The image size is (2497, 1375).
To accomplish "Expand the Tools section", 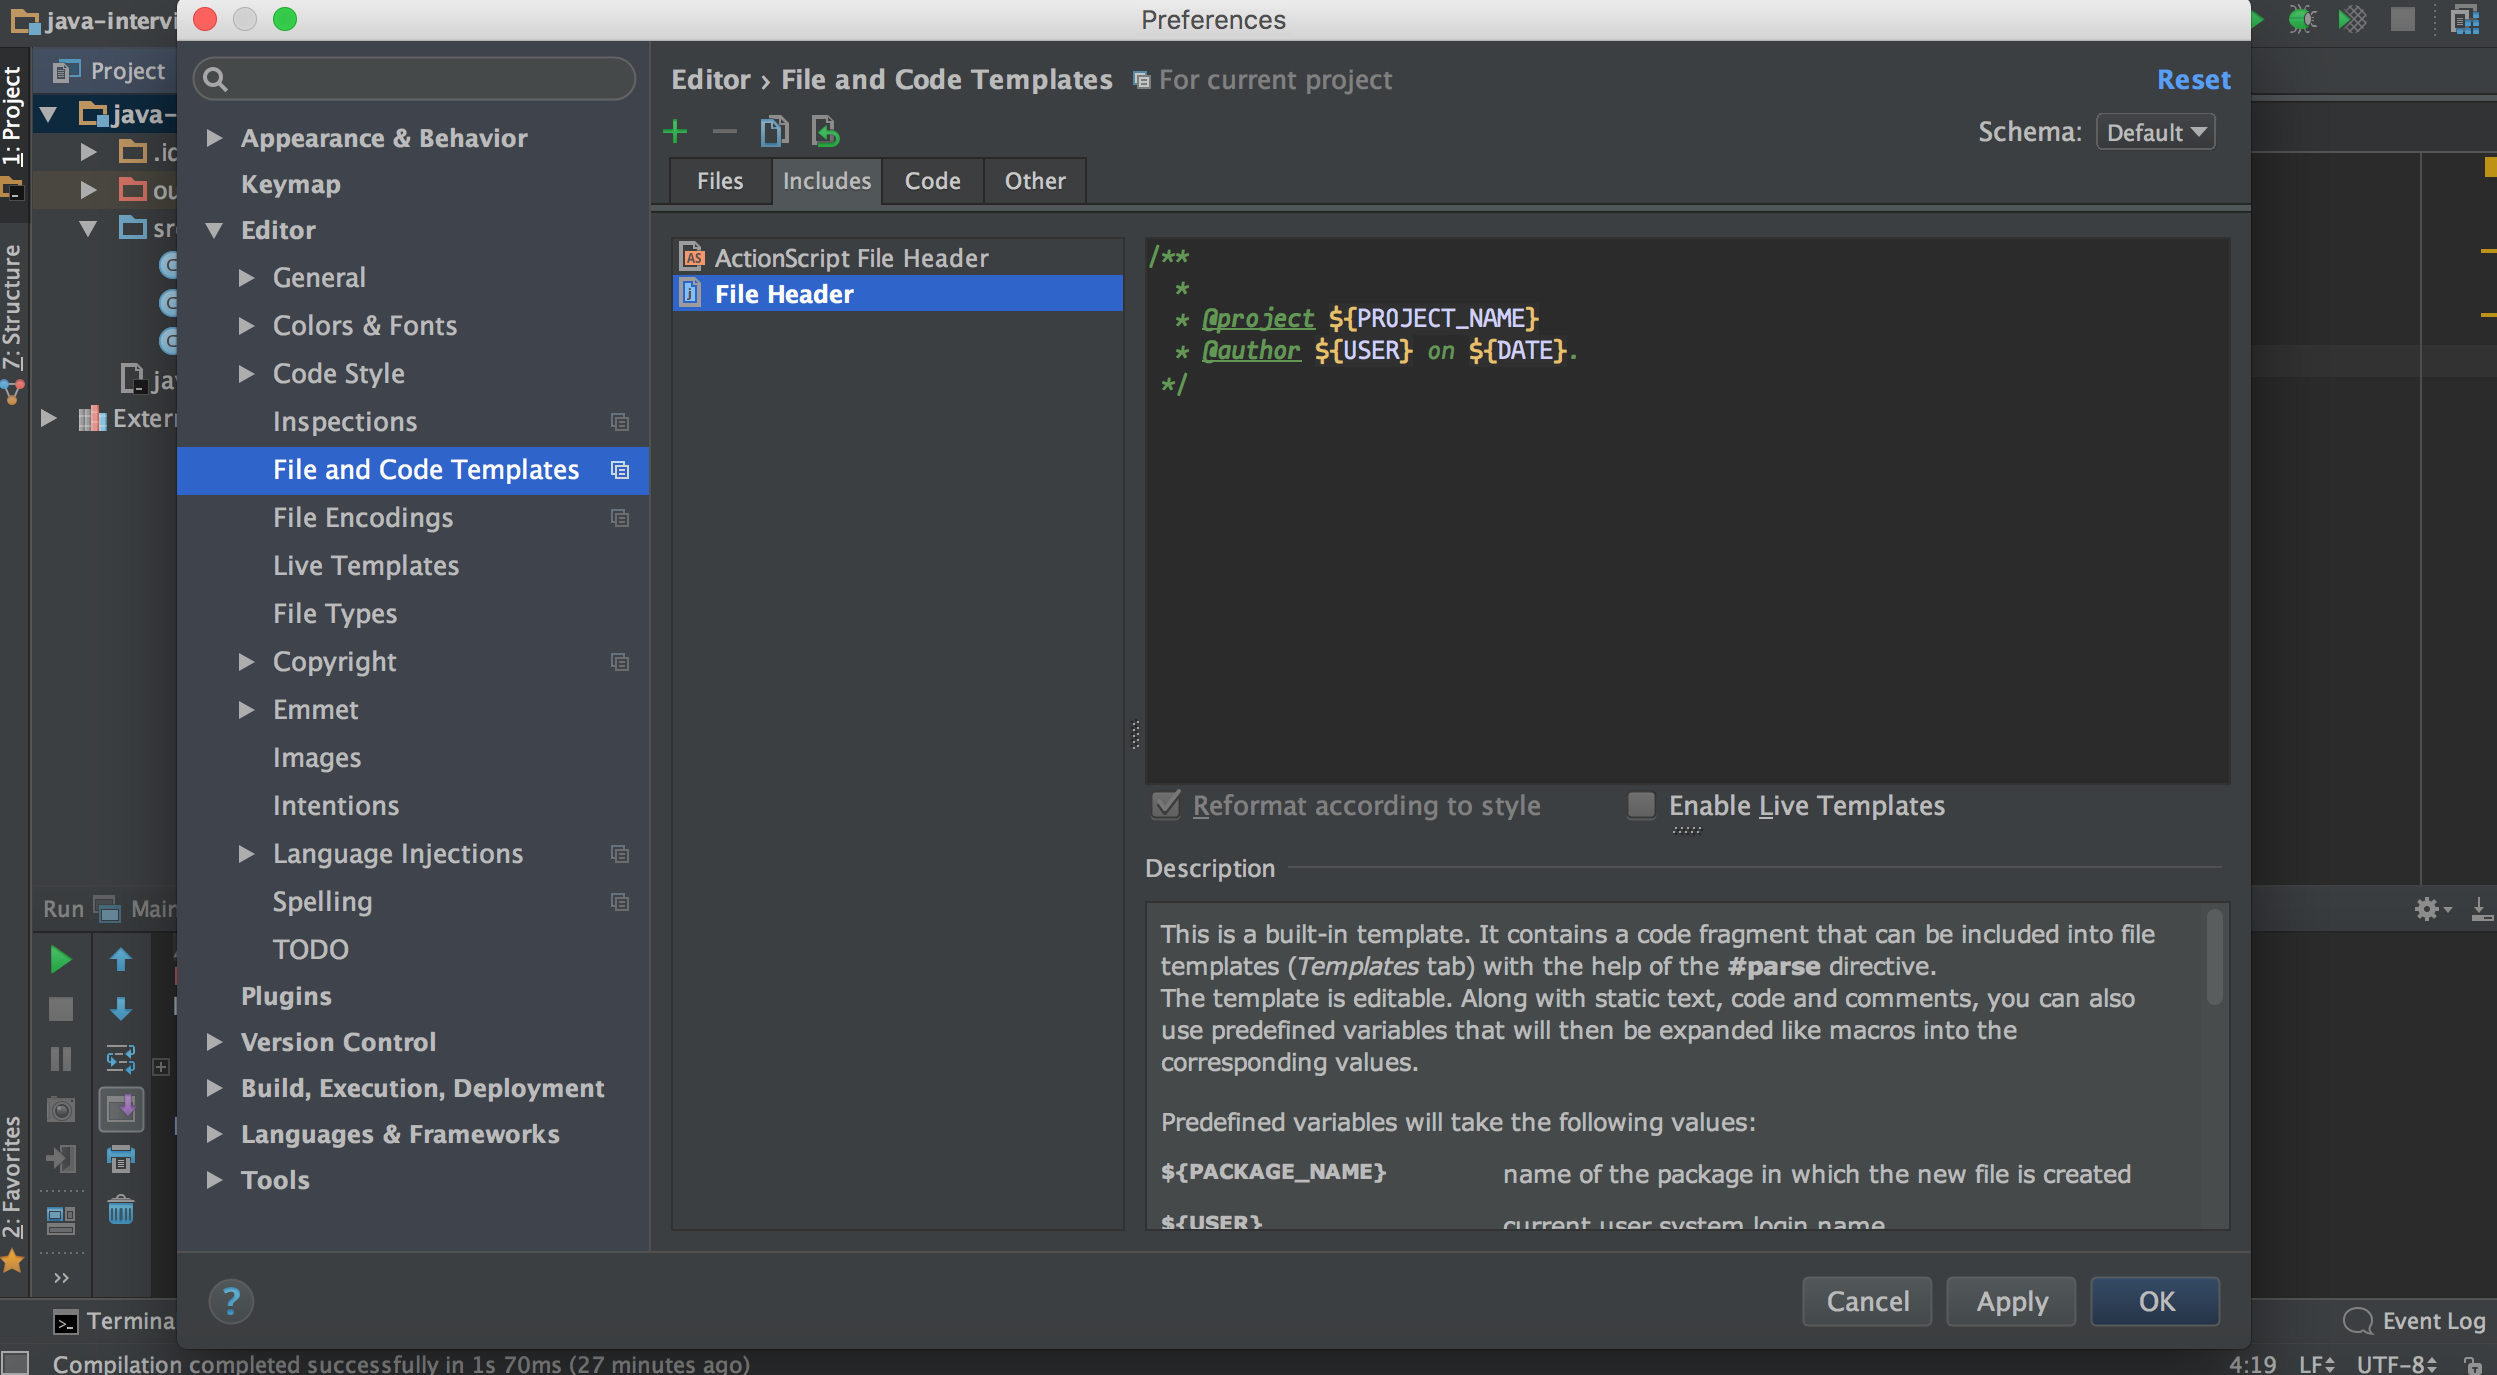I will [x=214, y=1179].
